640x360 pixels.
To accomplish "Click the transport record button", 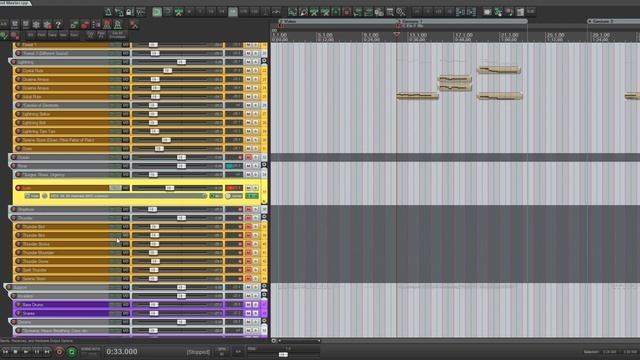I will (59, 351).
